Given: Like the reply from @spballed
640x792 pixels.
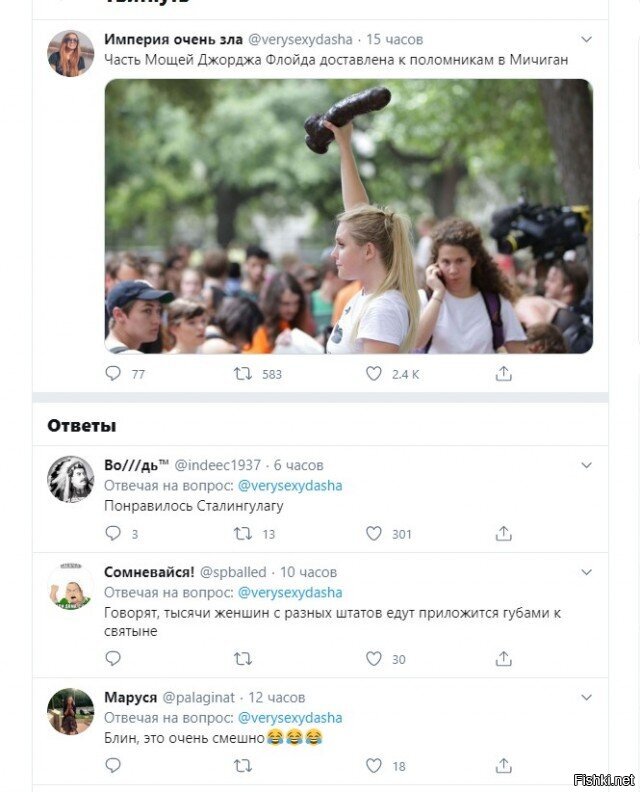Looking at the screenshot, I should click(x=373, y=659).
